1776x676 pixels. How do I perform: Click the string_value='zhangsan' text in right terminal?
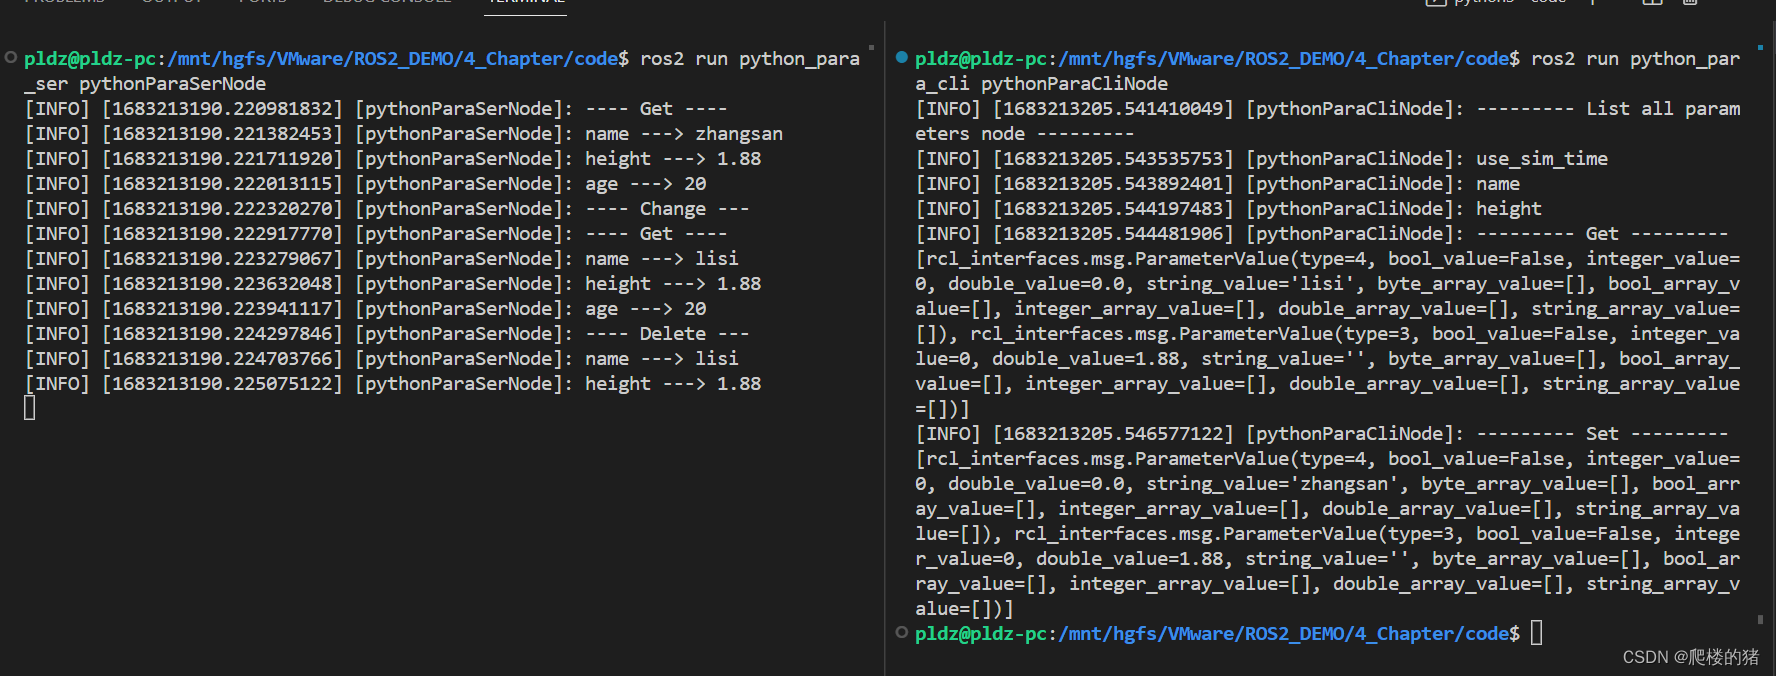pyautogui.click(x=1272, y=484)
